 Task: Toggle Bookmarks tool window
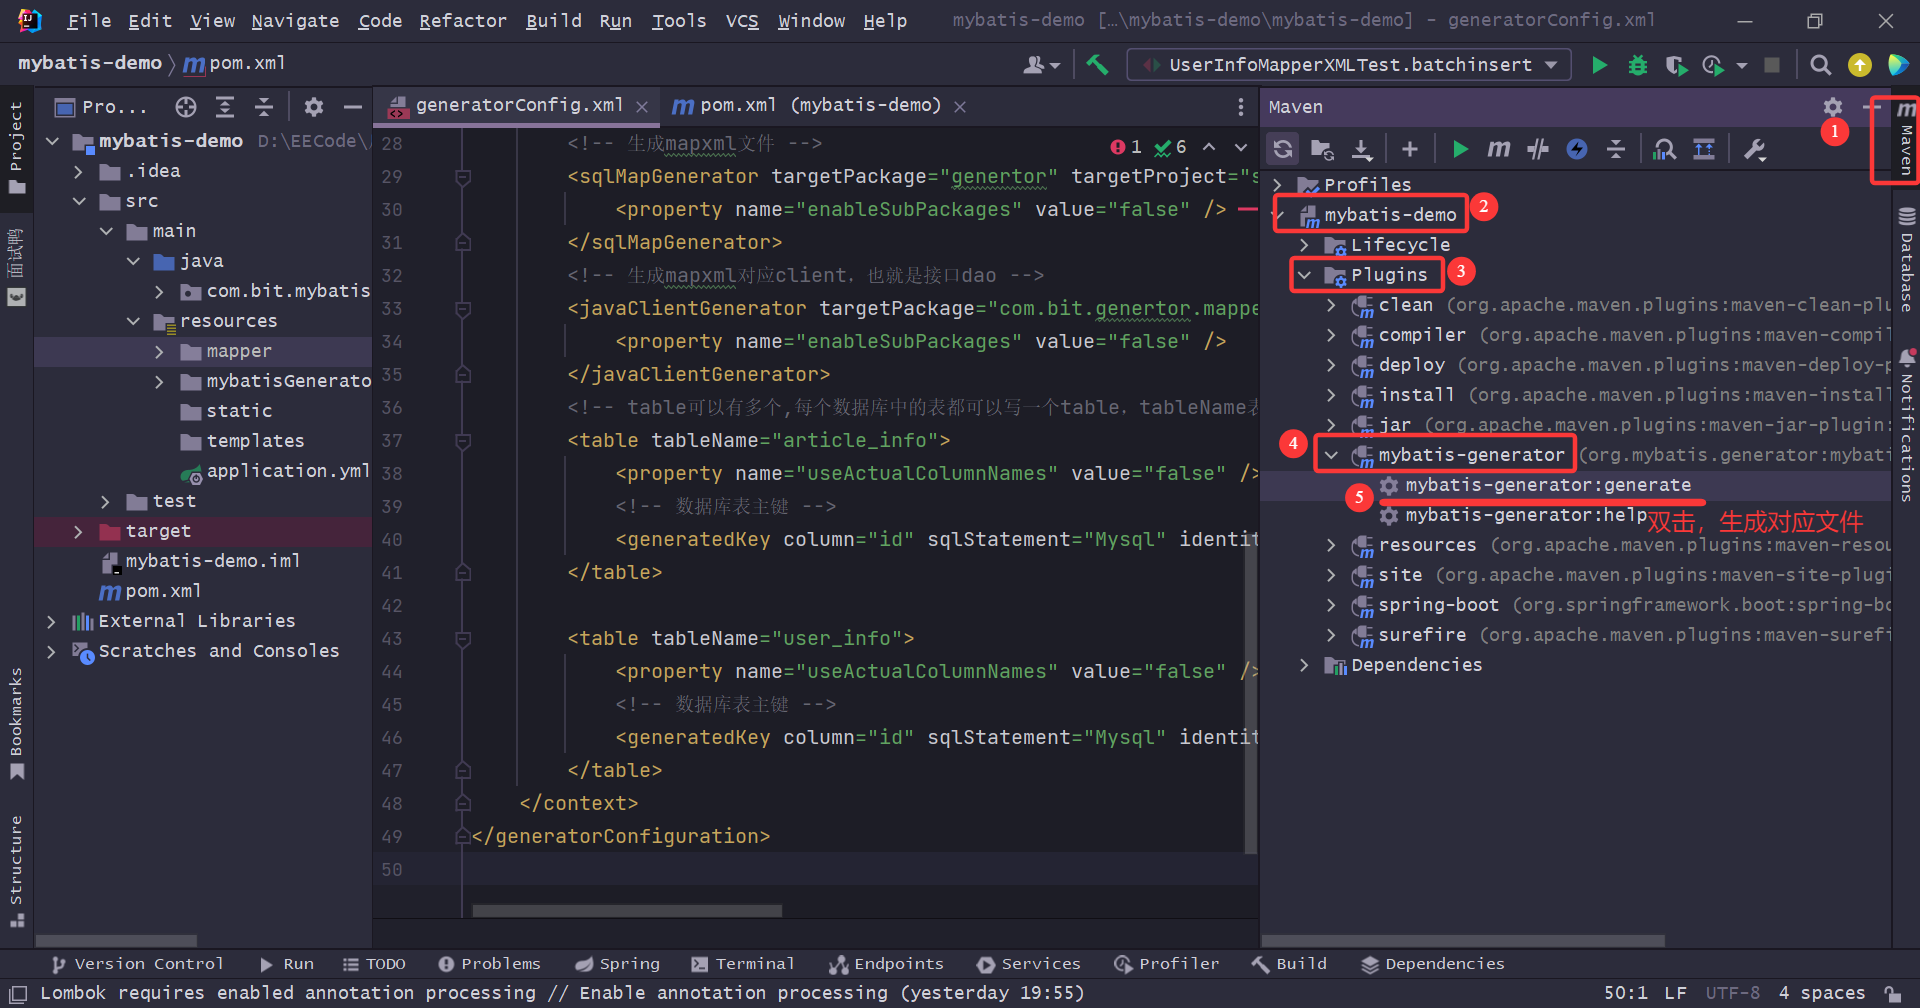pos(16,724)
